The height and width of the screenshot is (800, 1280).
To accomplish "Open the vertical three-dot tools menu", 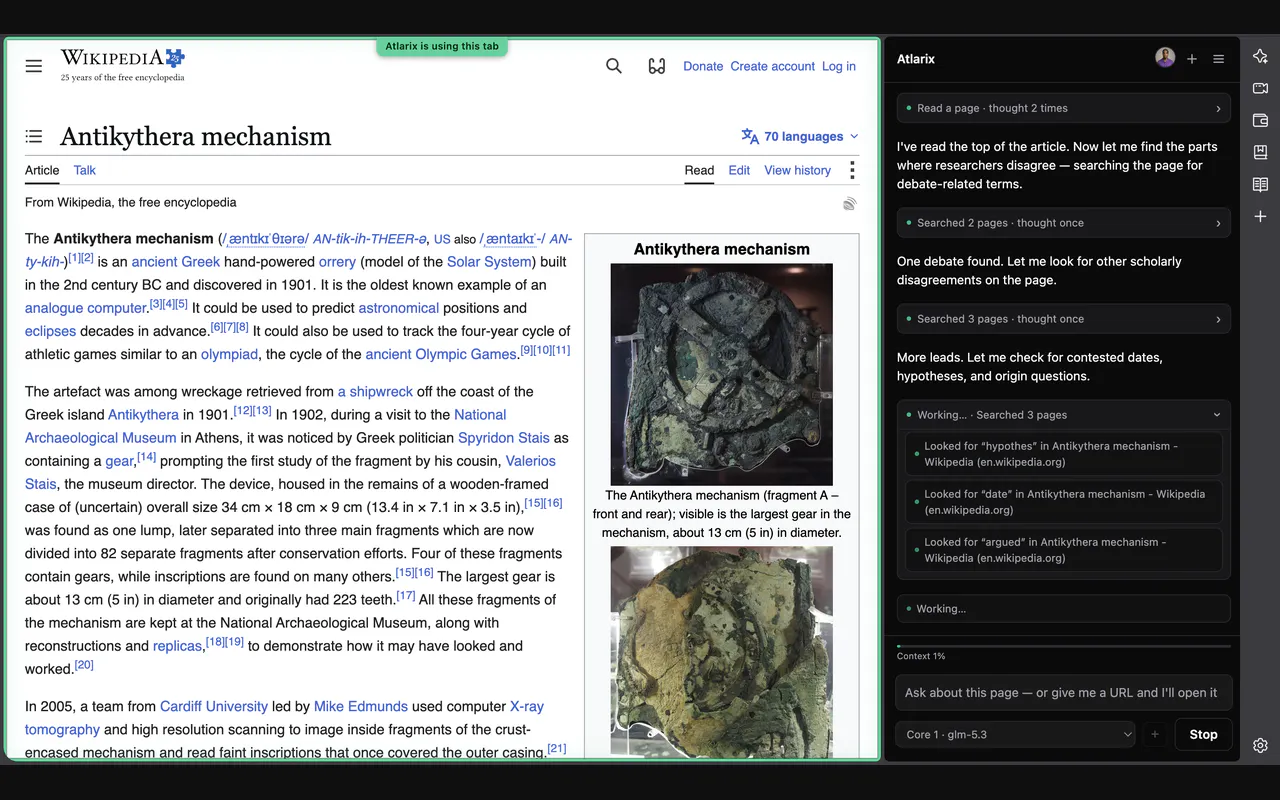I will pos(852,170).
